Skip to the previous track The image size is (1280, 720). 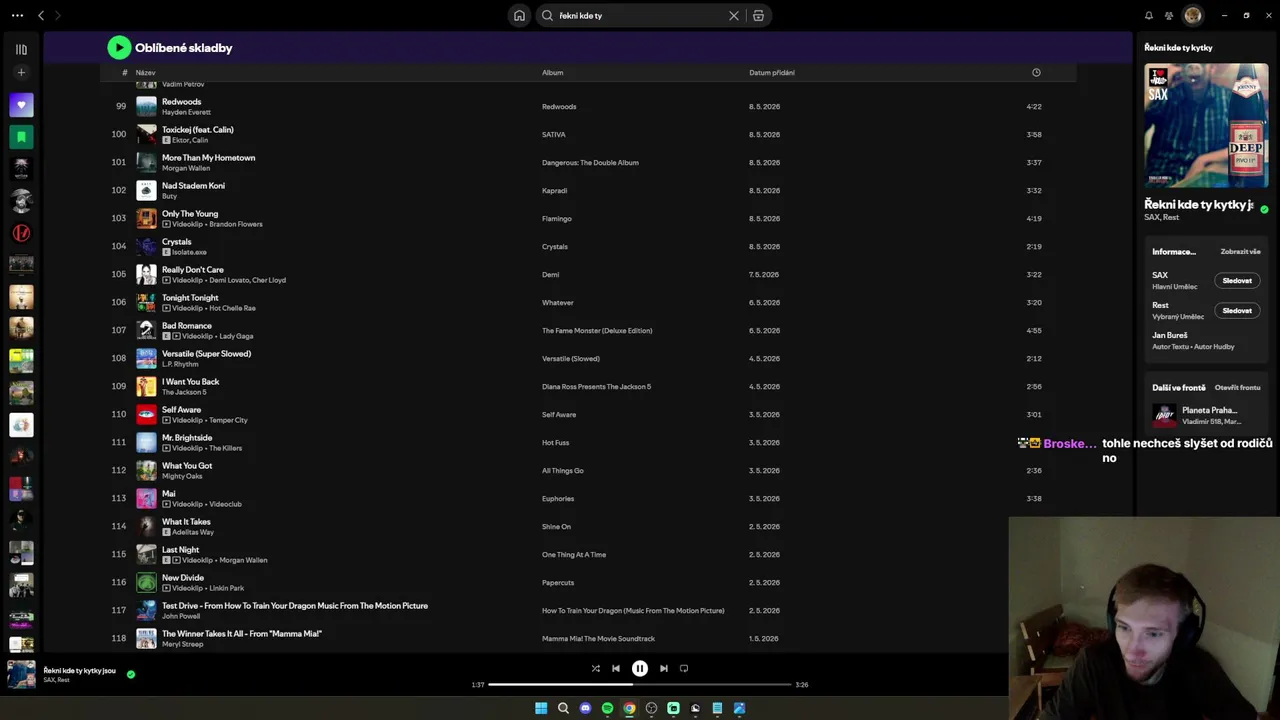[616, 669]
